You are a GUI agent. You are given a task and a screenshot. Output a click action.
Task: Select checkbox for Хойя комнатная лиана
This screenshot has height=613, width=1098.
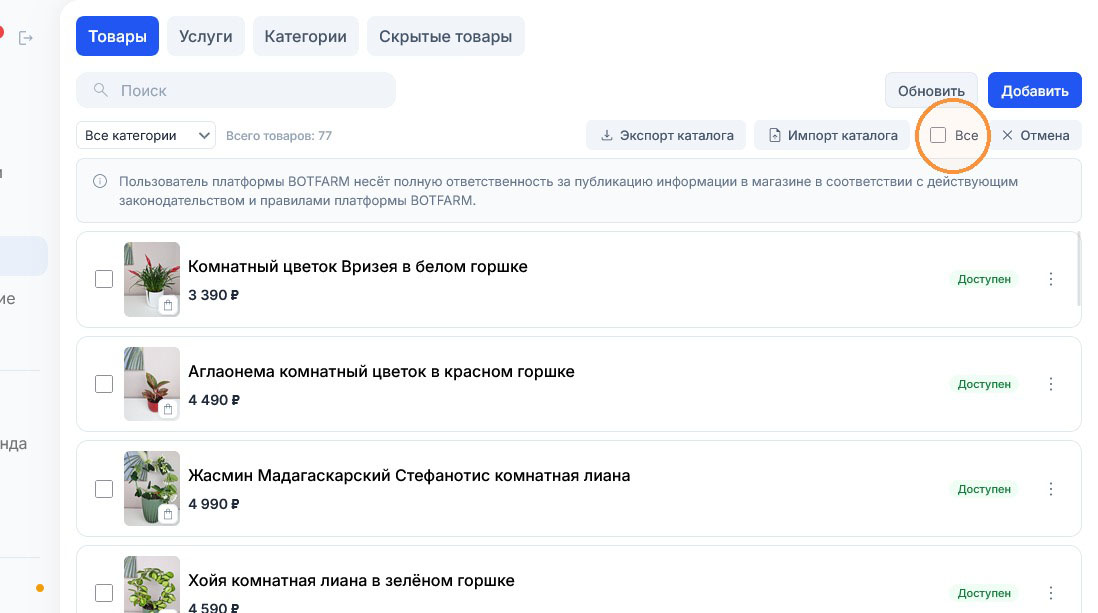pos(104,593)
